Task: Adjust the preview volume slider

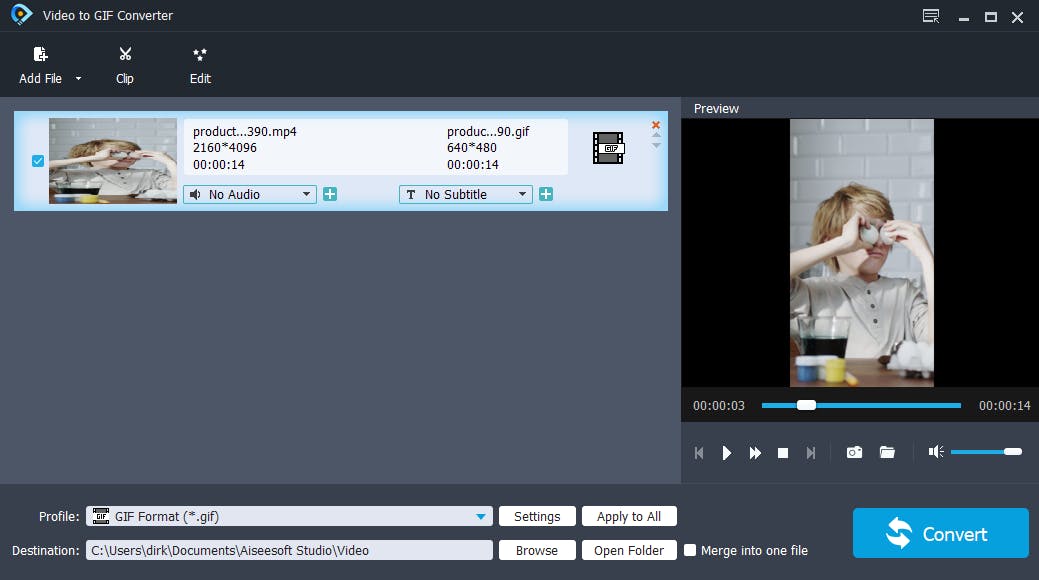Action: pyautogui.click(x=986, y=451)
